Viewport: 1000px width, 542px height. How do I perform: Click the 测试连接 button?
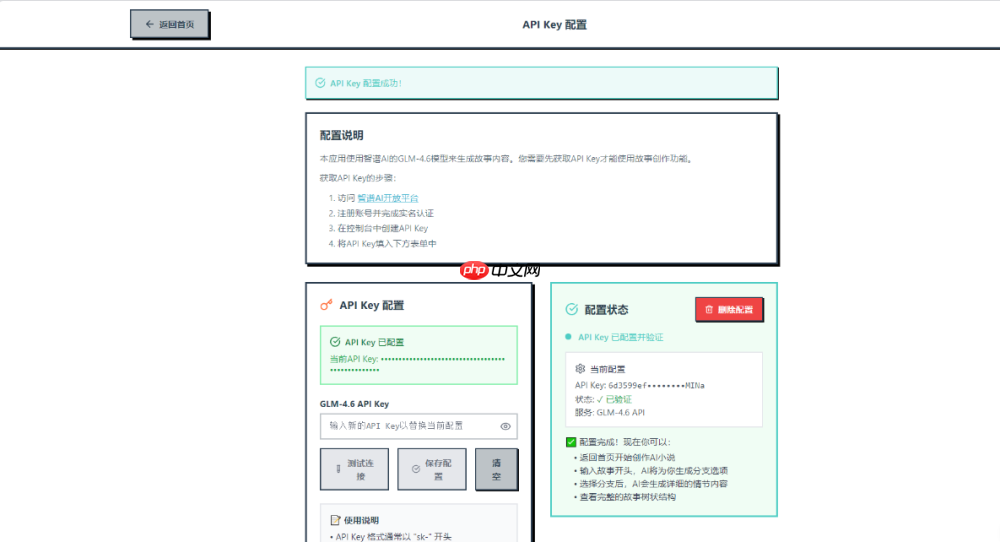354,469
